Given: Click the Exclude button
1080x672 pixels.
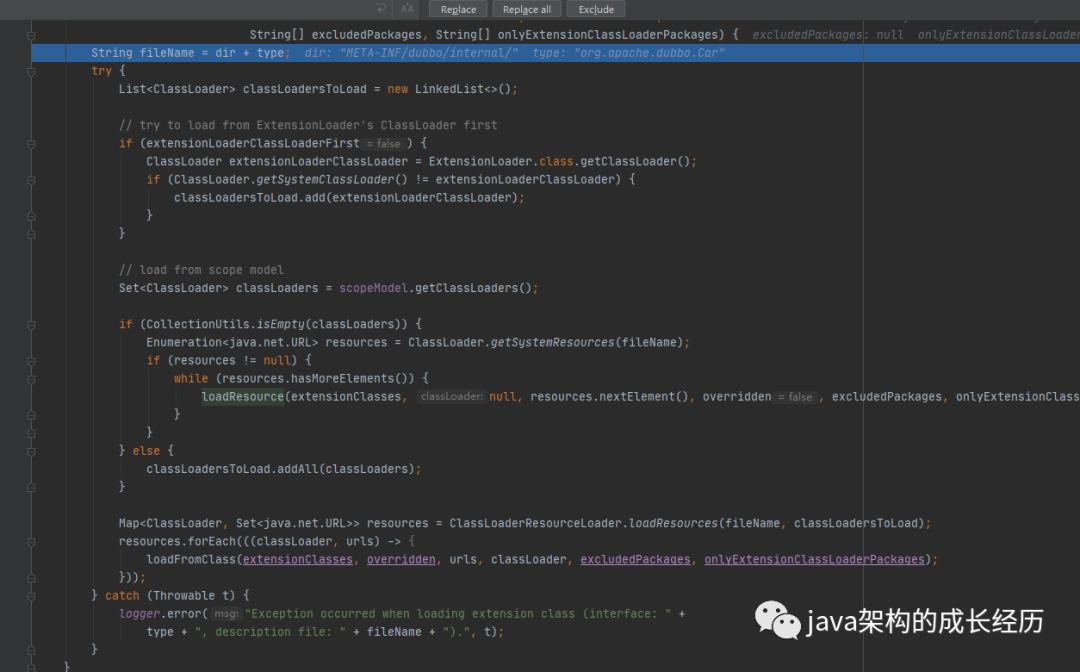Looking at the screenshot, I should click(596, 9).
